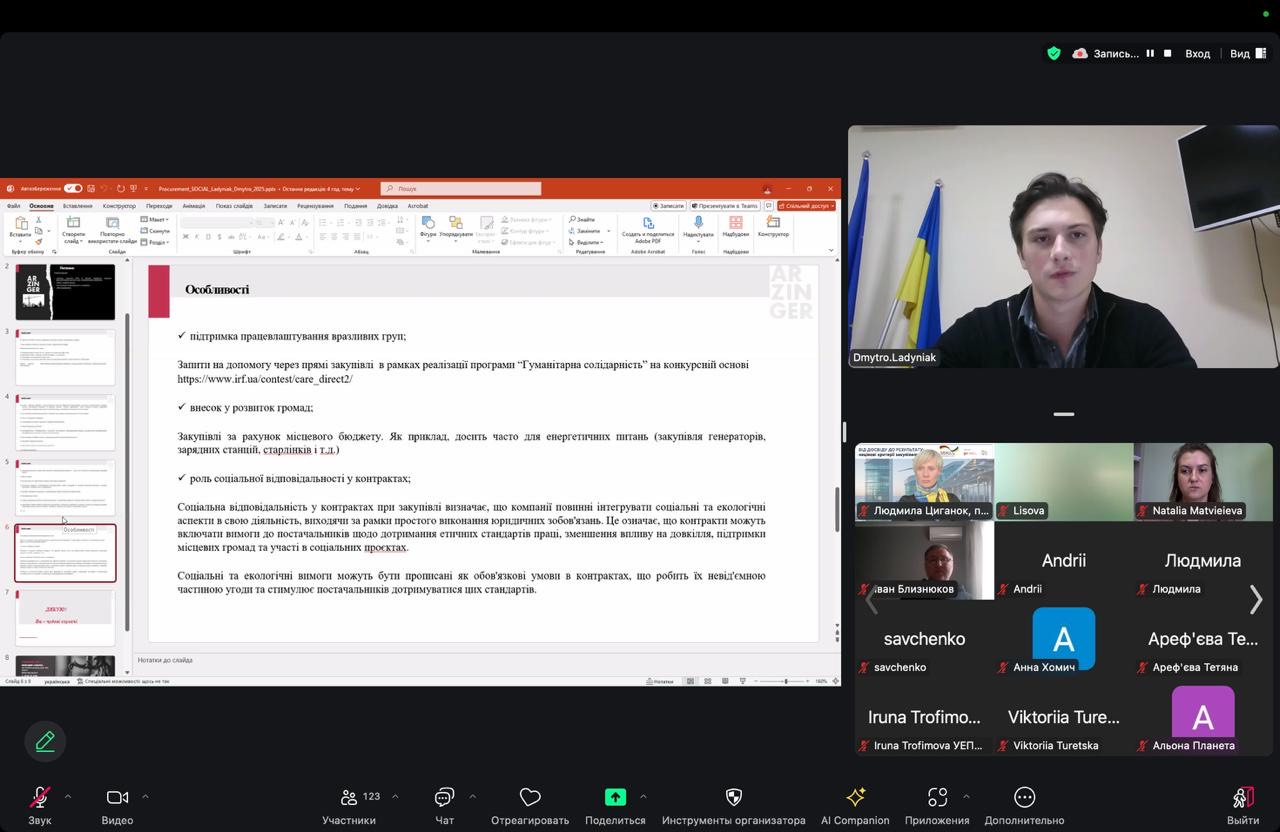Expand video options arrow beside camera
The image size is (1280, 832).
(145, 797)
